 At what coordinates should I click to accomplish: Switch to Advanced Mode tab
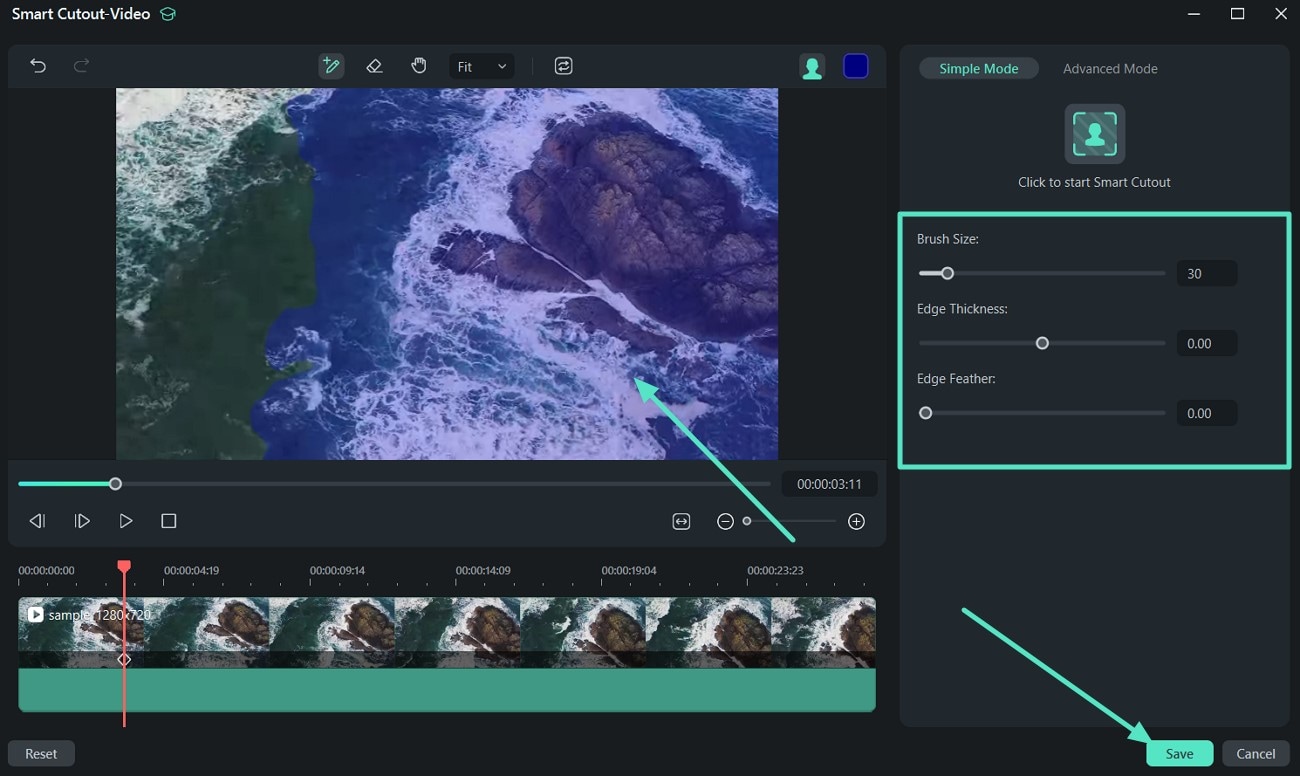coord(1110,68)
